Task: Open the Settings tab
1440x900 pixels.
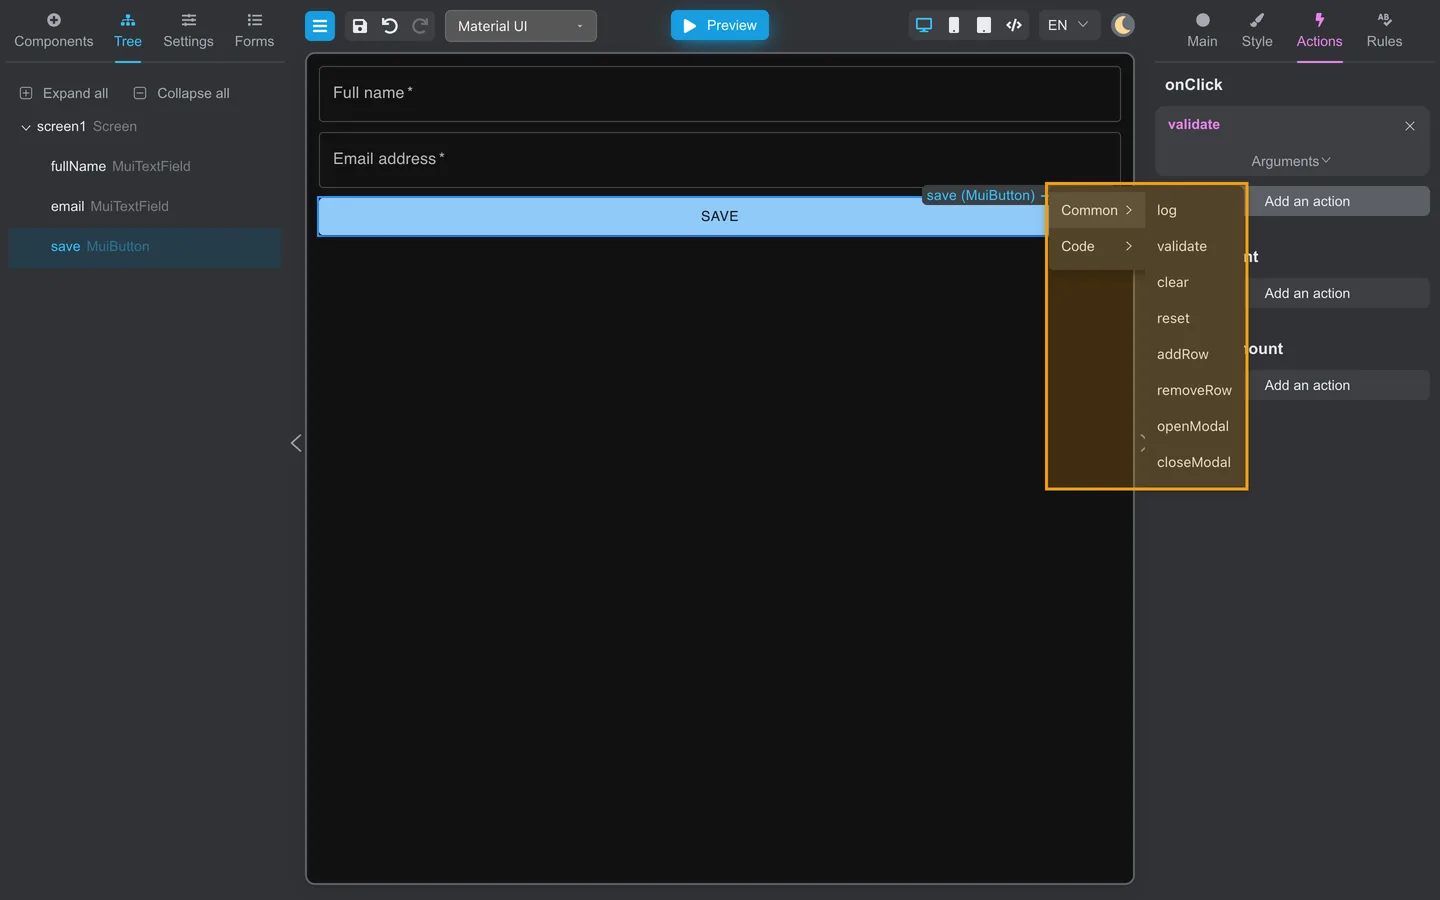Action: 188,31
